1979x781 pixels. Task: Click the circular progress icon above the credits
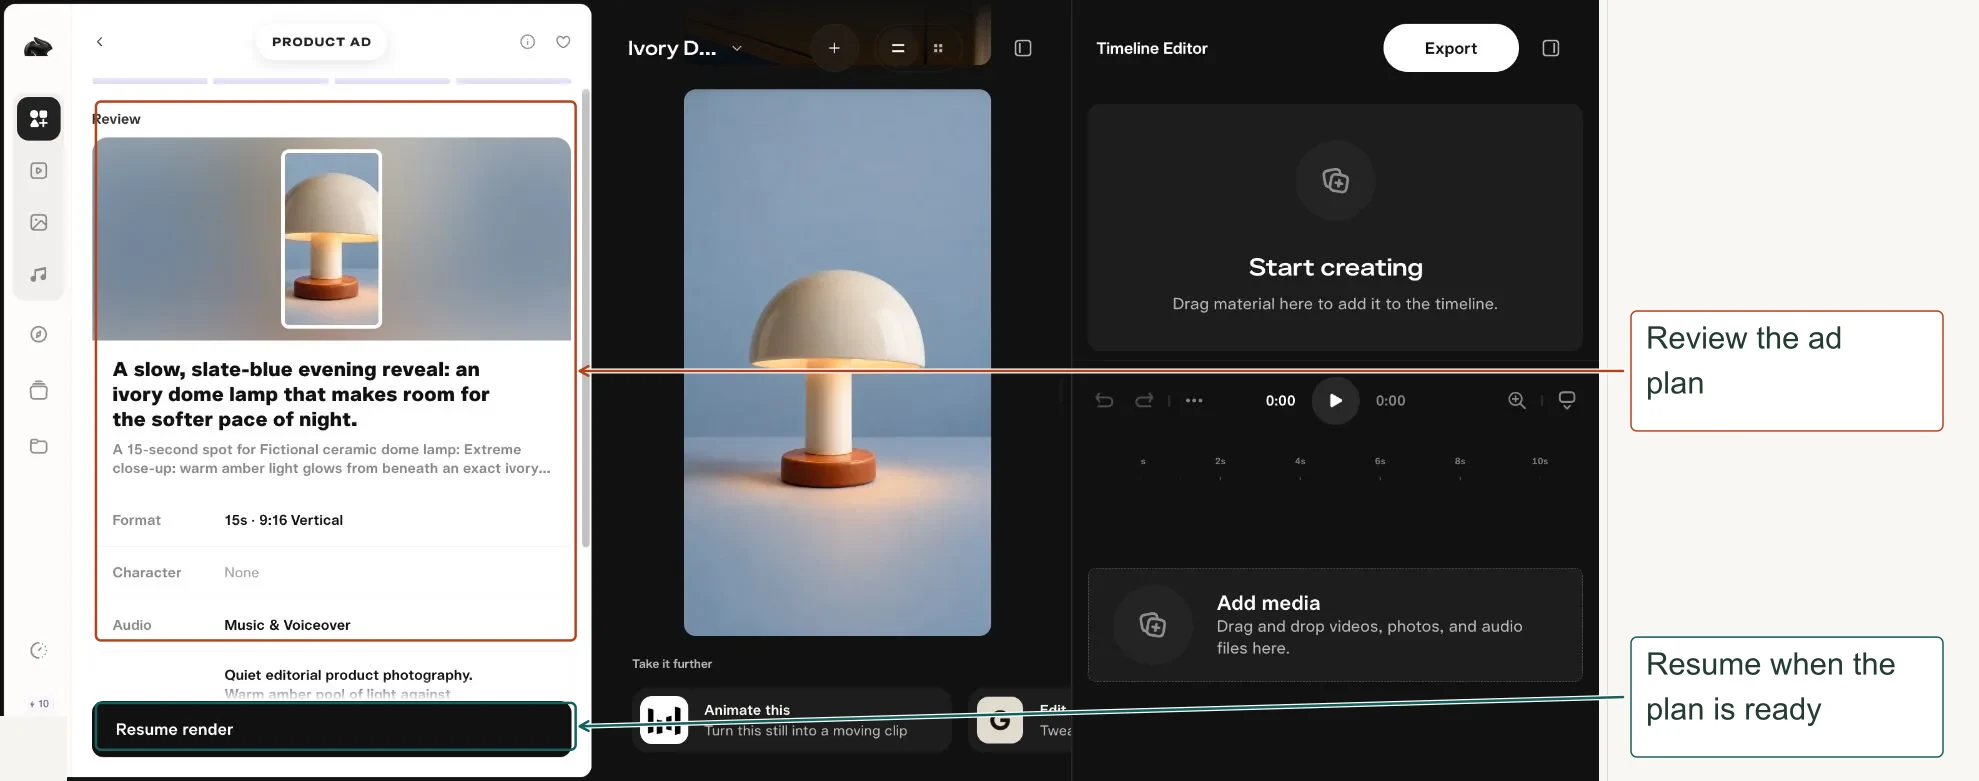click(x=39, y=651)
